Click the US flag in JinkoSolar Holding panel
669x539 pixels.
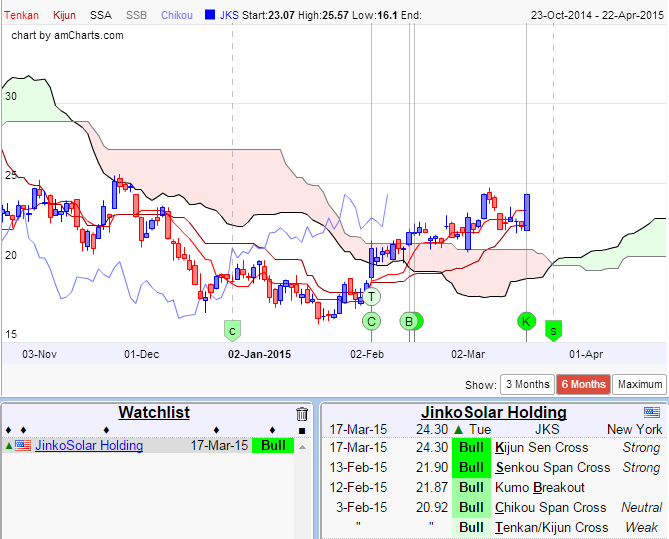tap(652, 412)
